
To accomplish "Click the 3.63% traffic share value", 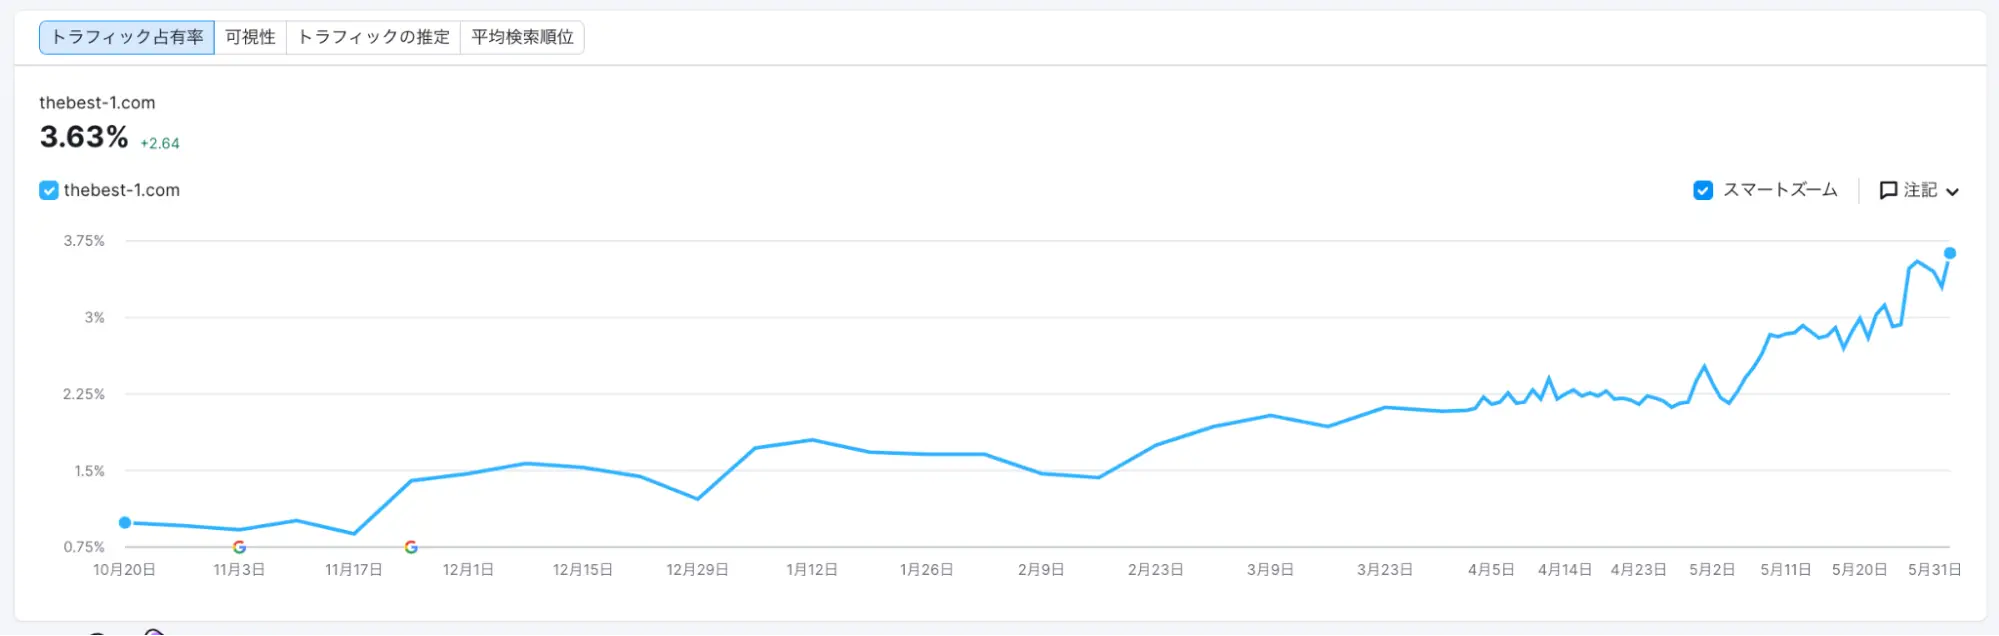I will [84, 136].
